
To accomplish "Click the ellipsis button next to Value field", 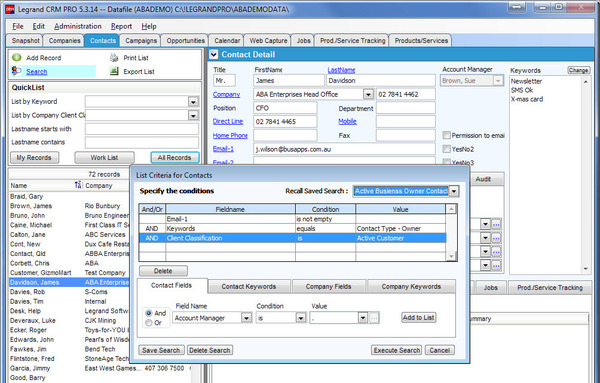I will click(374, 318).
